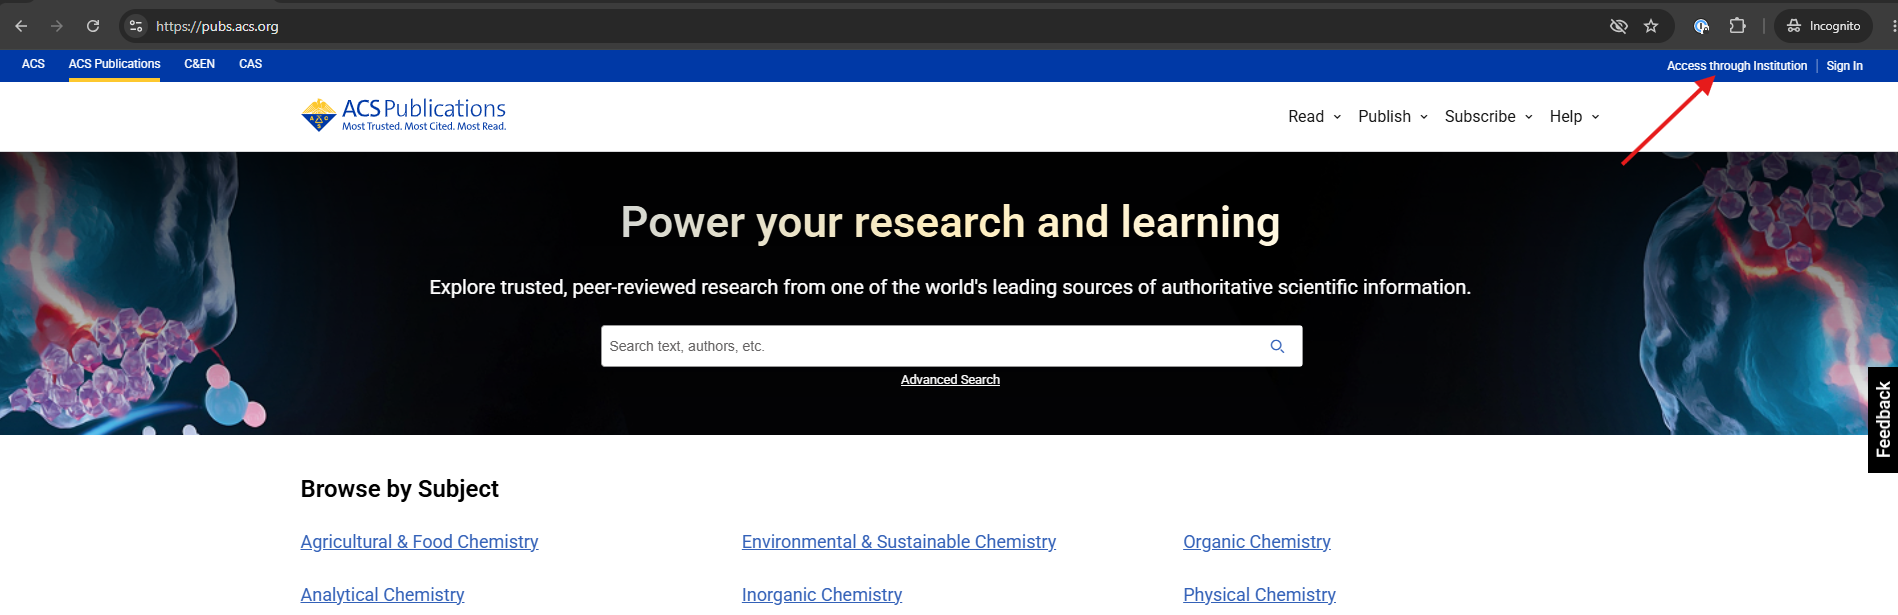Open the Read dropdown menu
The image size is (1898, 615).
[x=1314, y=117]
